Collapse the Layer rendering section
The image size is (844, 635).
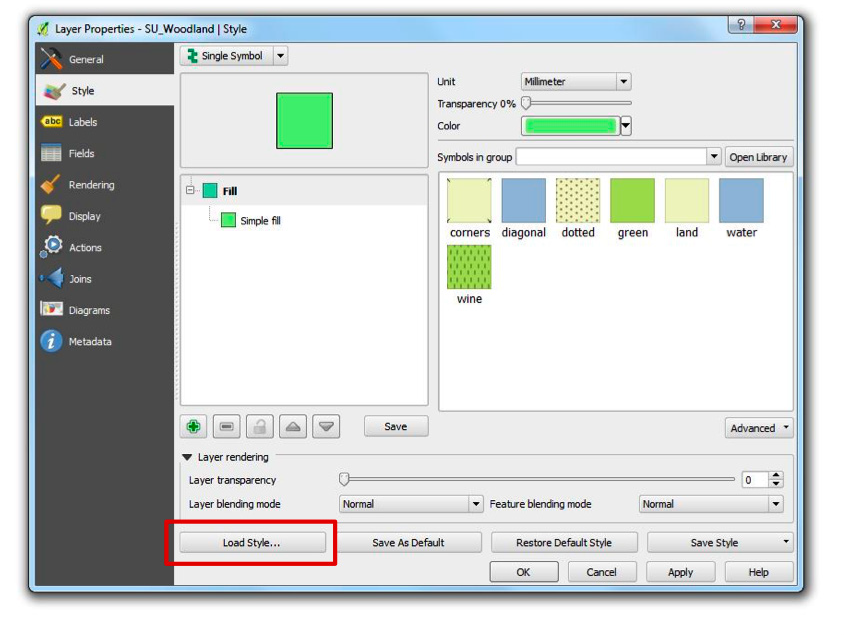point(189,457)
